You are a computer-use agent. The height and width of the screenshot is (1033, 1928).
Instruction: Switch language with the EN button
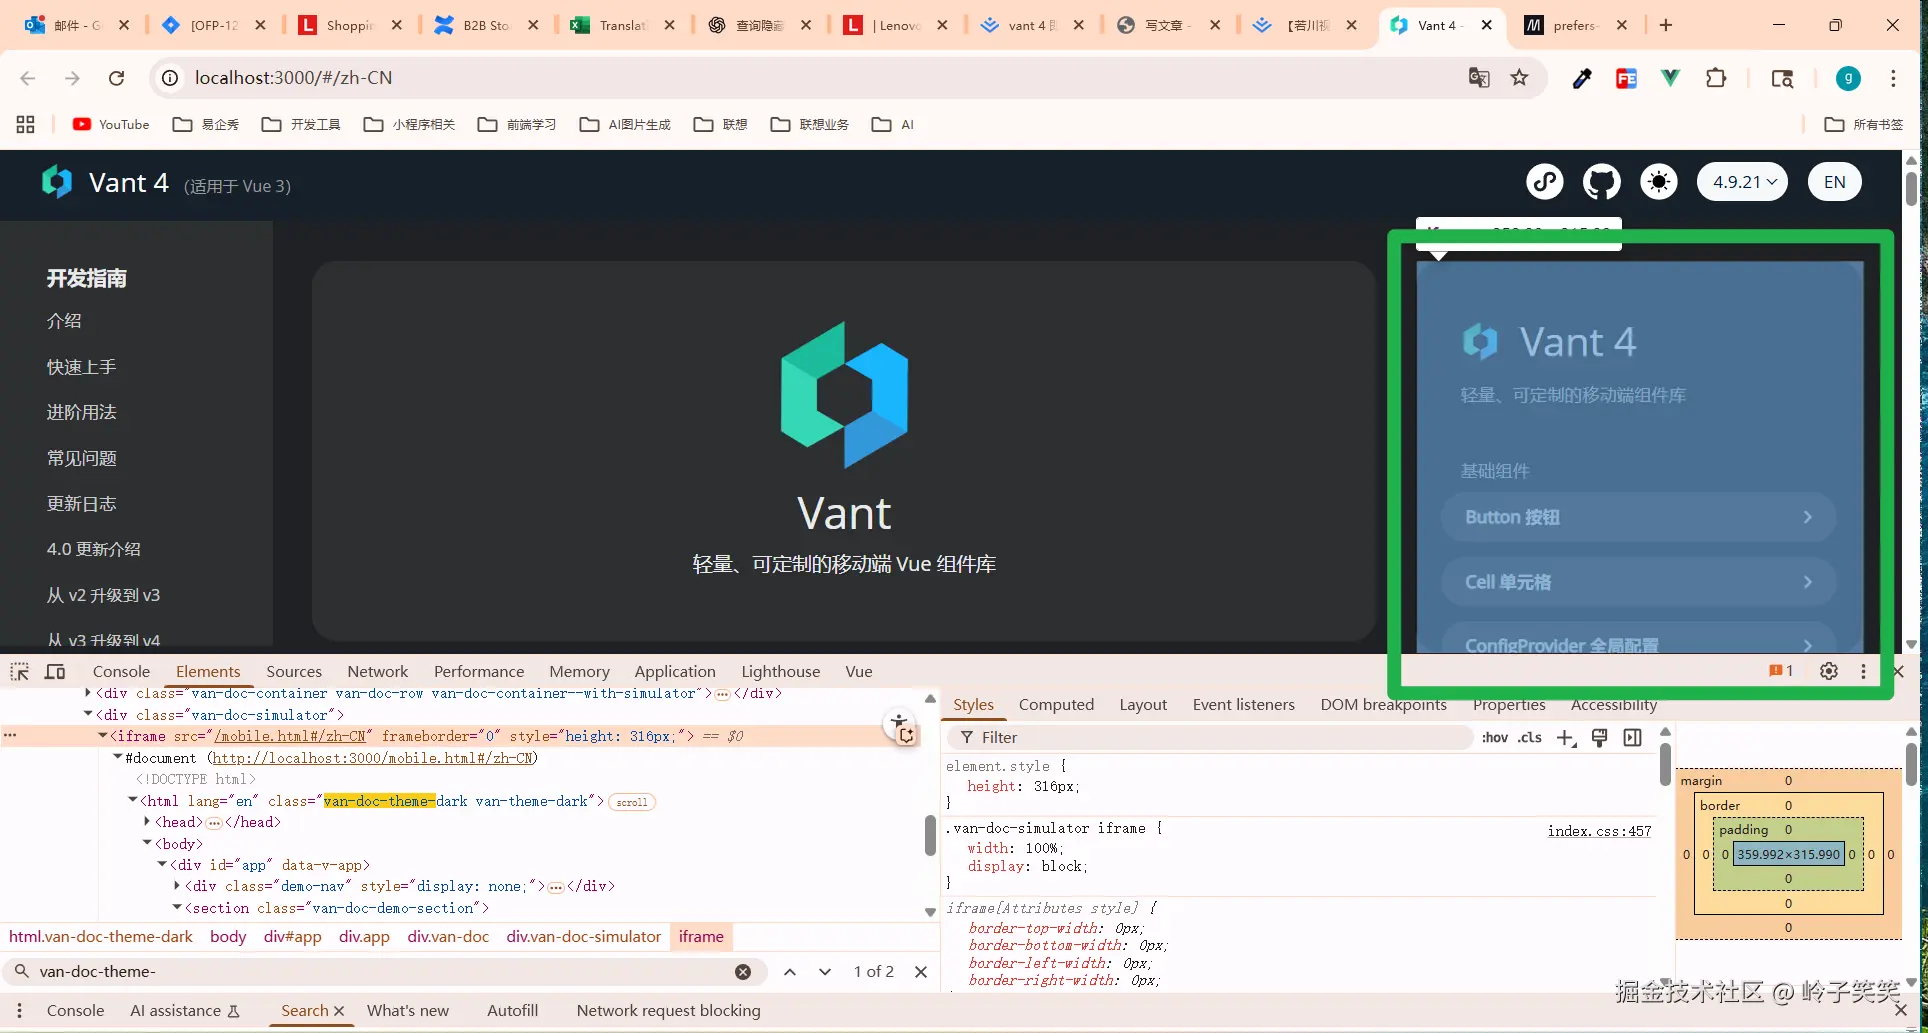click(x=1834, y=182)
